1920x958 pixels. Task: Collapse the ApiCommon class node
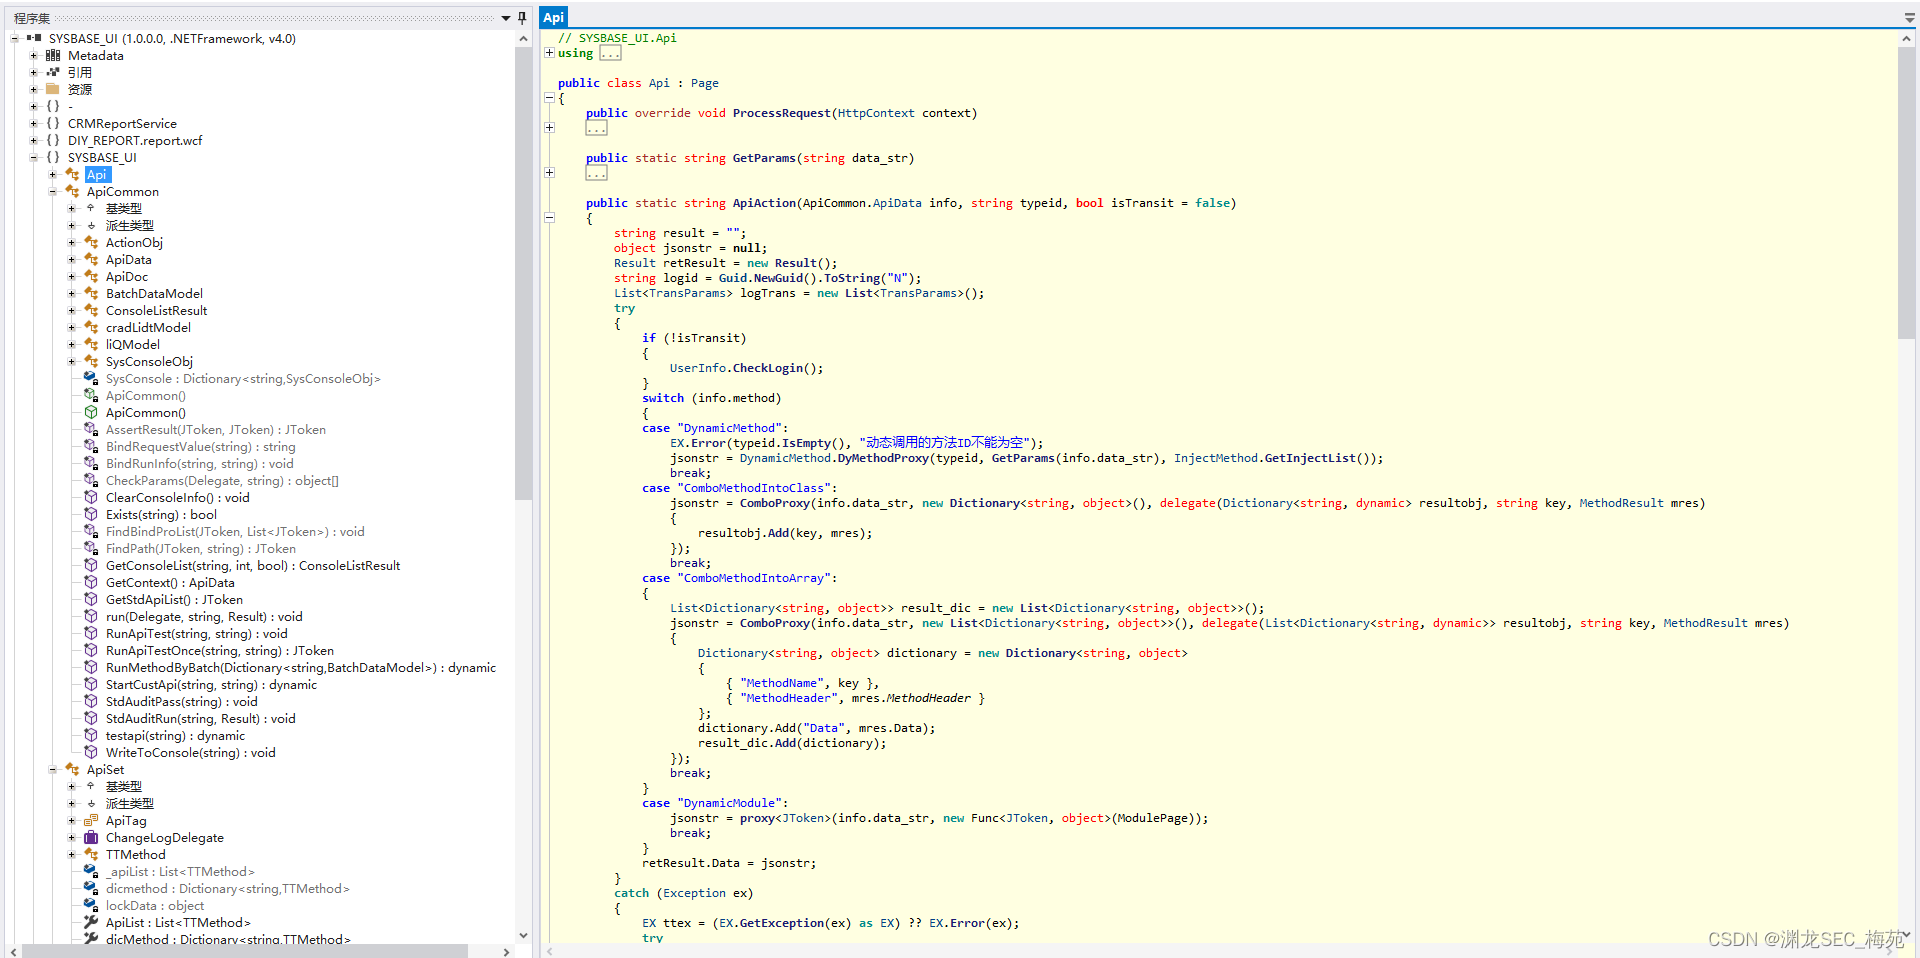(53, 191)
